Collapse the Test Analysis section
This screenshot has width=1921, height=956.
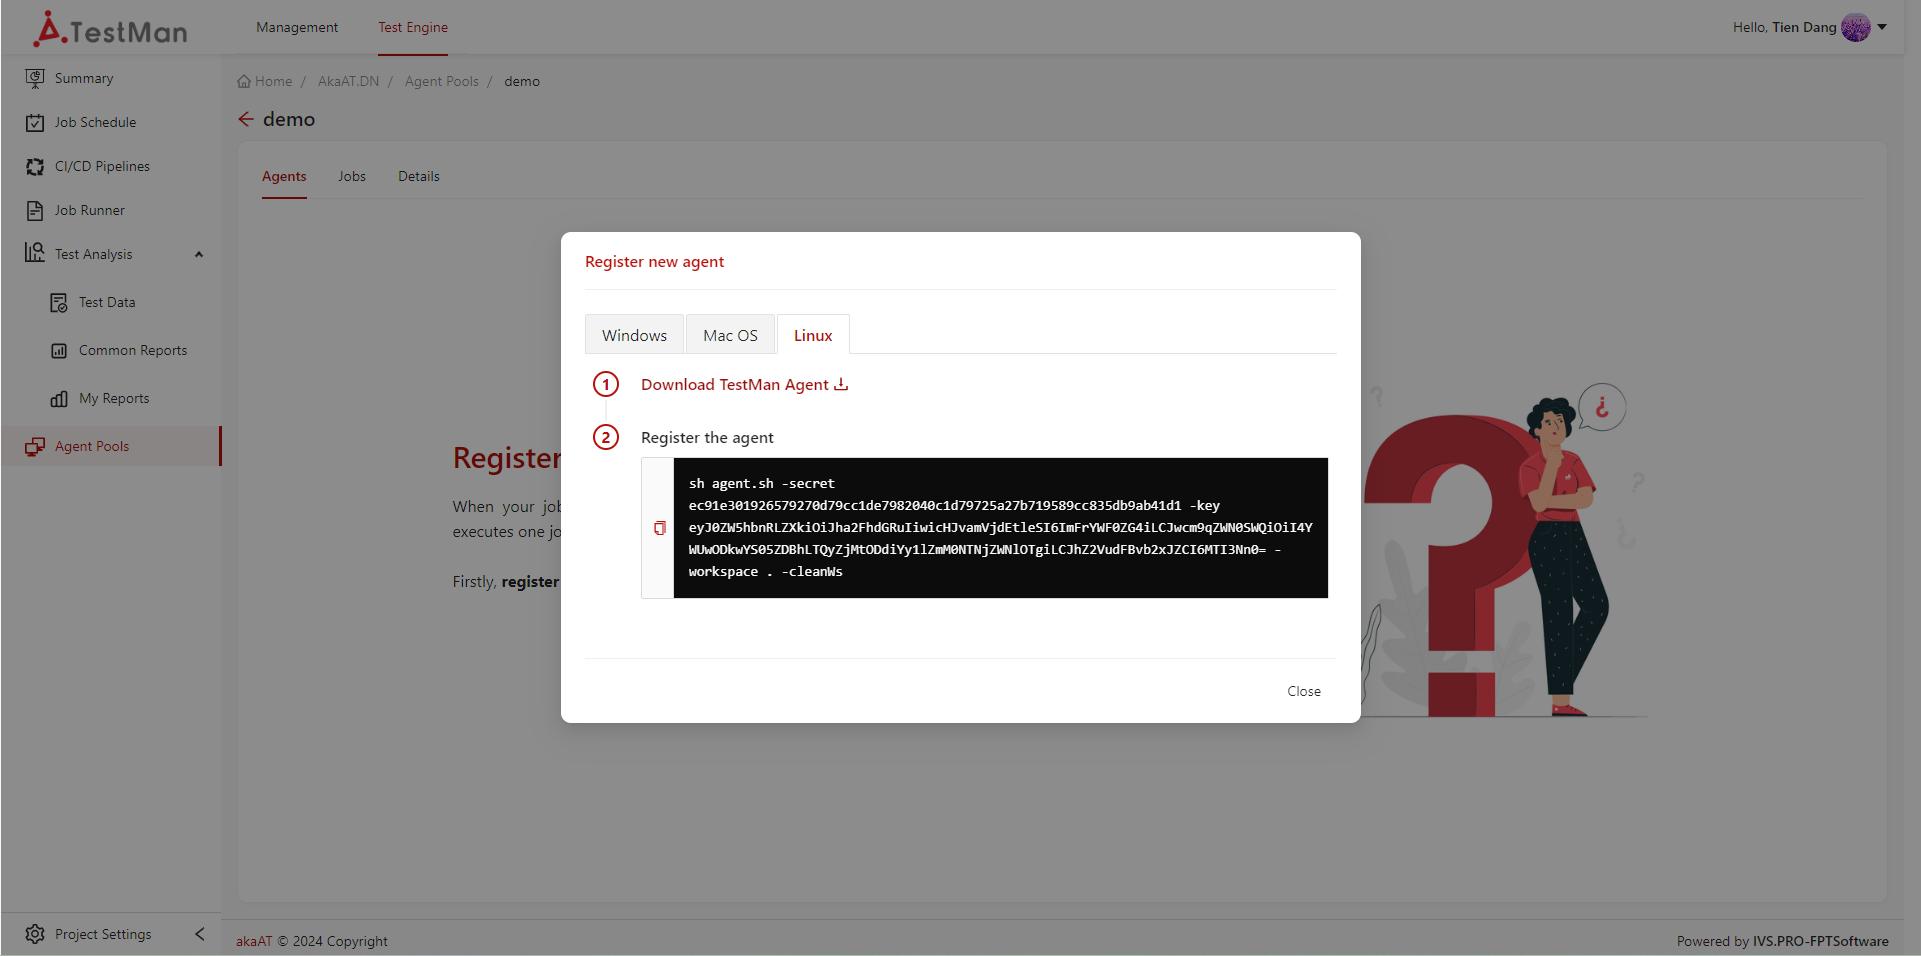pyautogui.click(x=199, y=254)
